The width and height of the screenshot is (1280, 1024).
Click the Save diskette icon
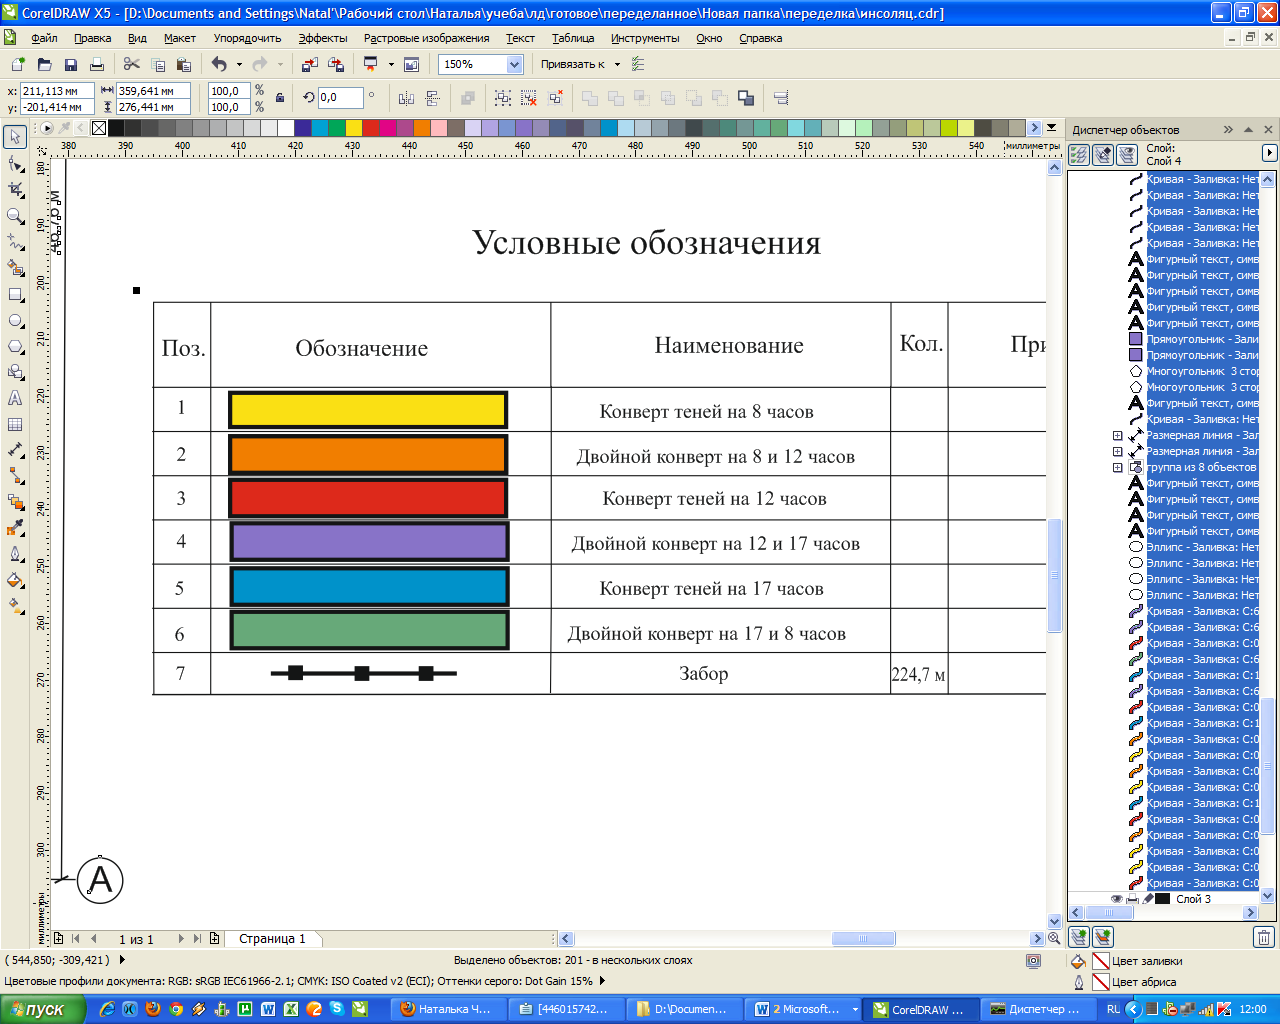click(70, 64)
